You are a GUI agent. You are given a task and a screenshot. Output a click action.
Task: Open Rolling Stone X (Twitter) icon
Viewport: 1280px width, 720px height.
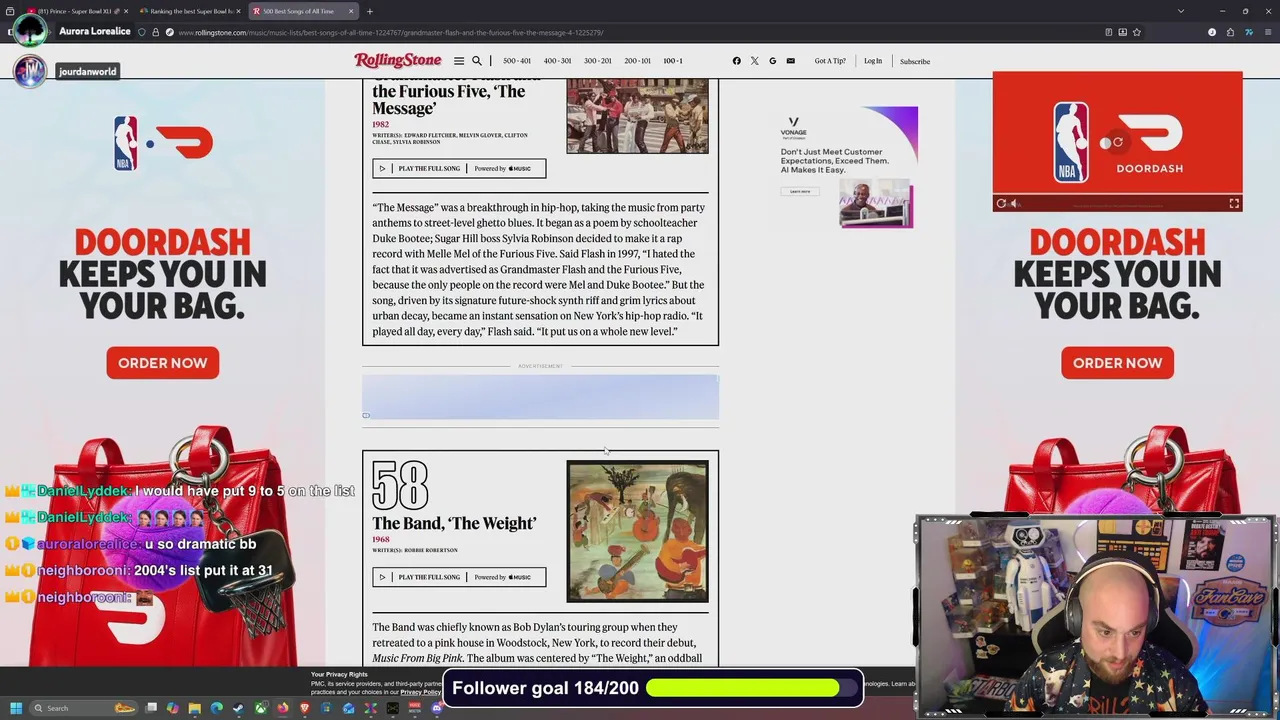[754, 61]
